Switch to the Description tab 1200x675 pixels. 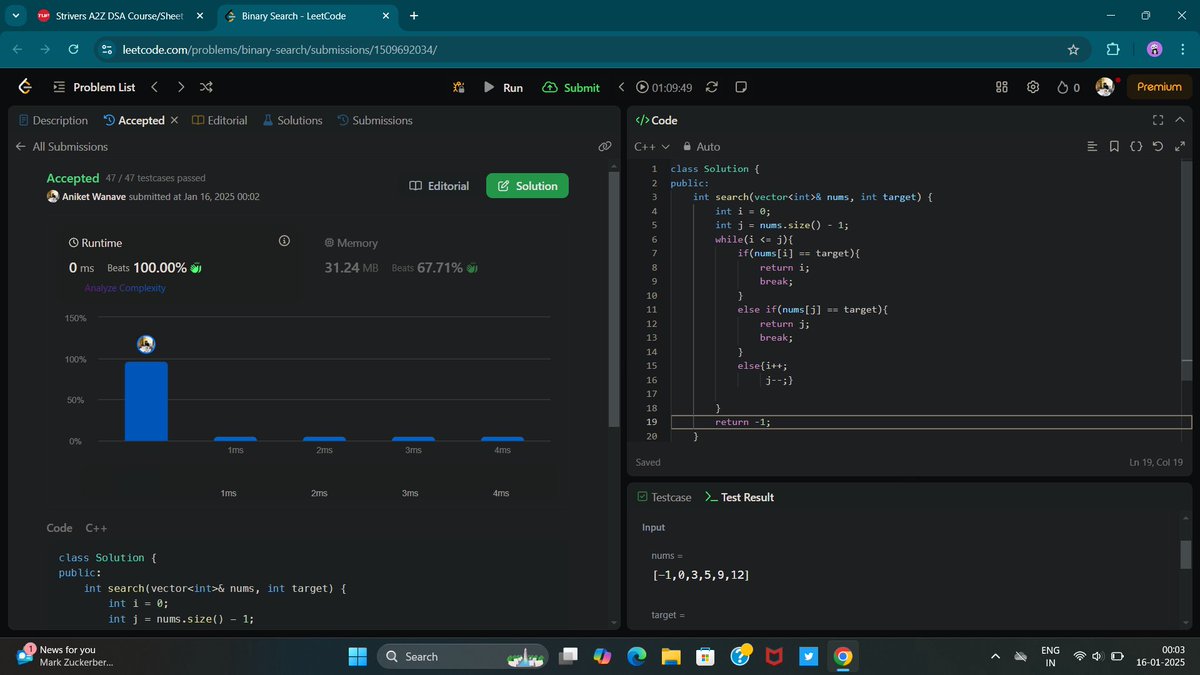[x=53, y=120]
